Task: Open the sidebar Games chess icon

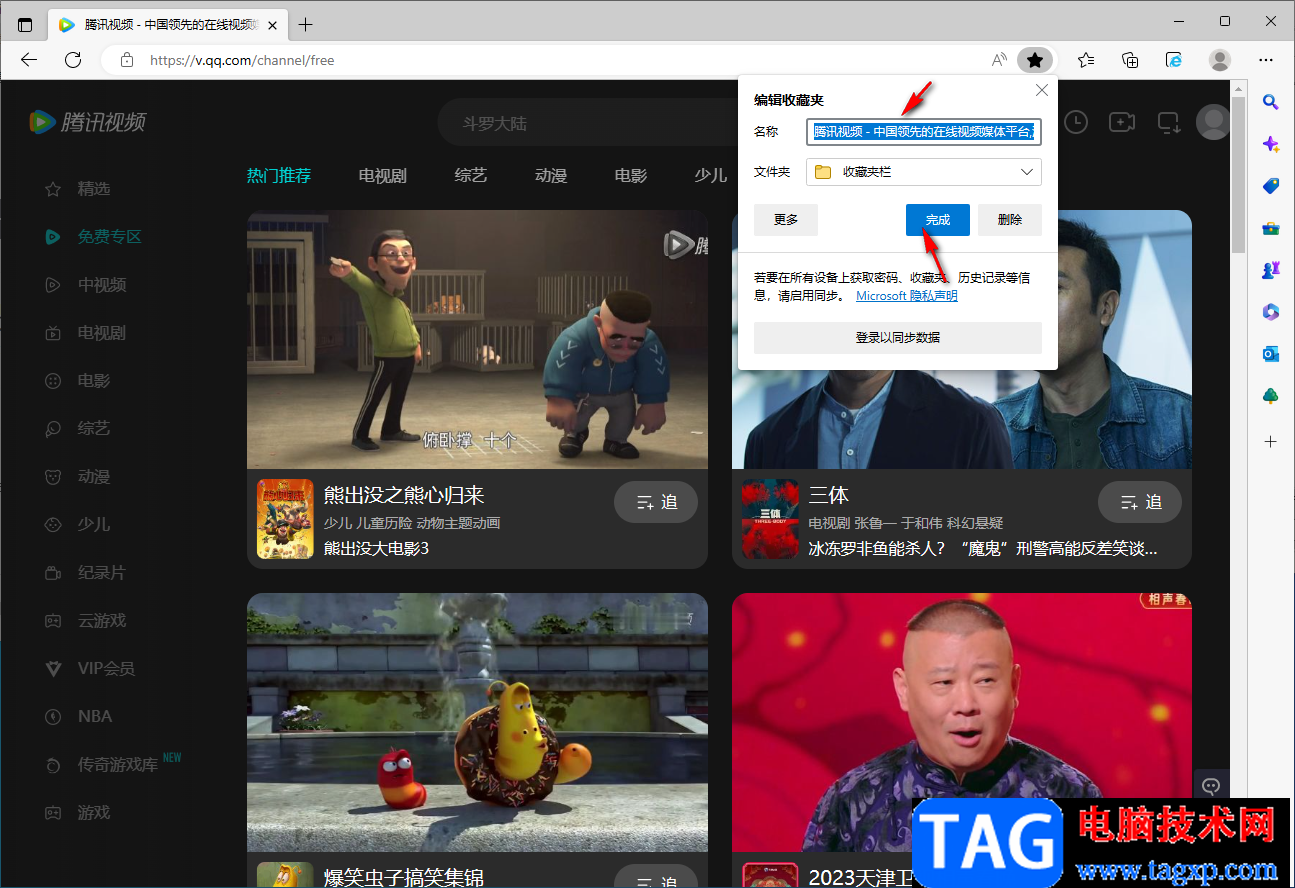Action: pyautogui.click(x=1271, y=270)
